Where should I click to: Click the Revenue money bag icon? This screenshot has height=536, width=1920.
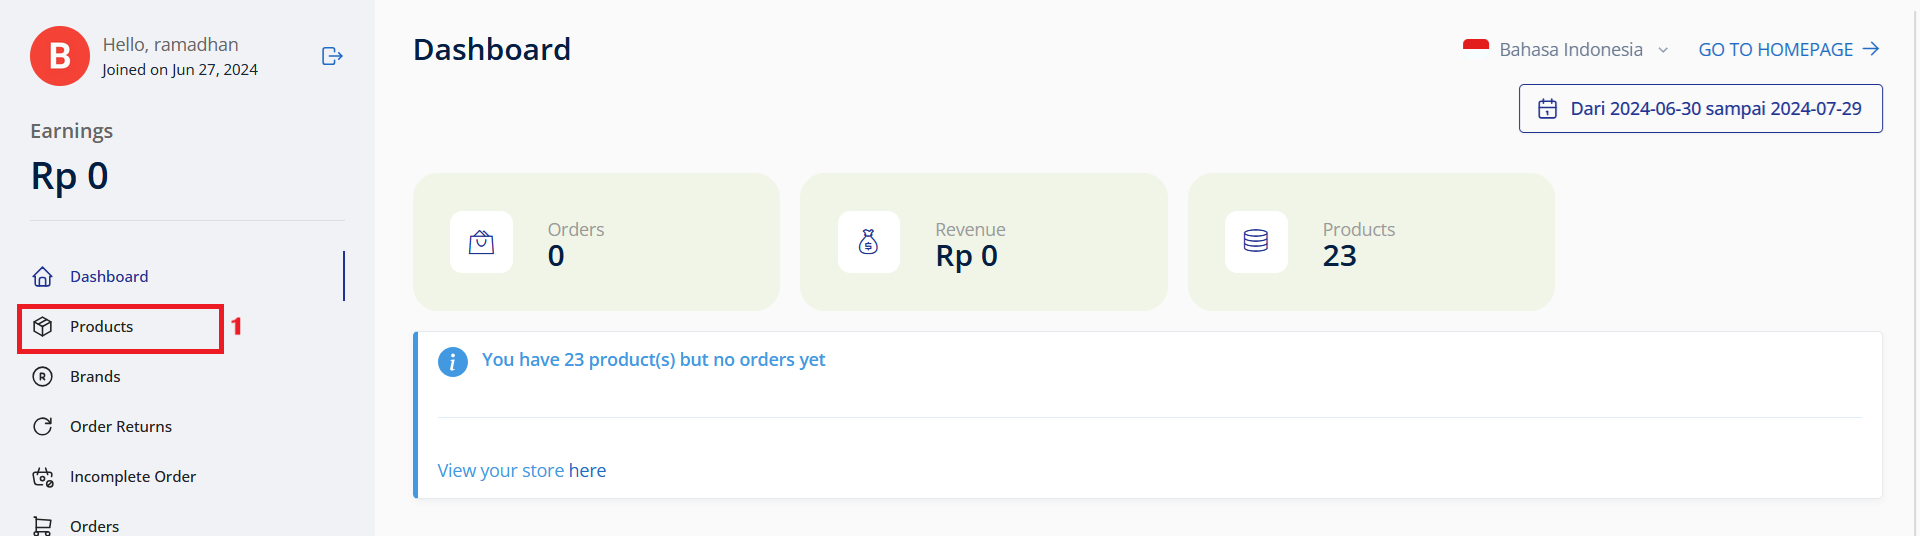coord(869,242)
